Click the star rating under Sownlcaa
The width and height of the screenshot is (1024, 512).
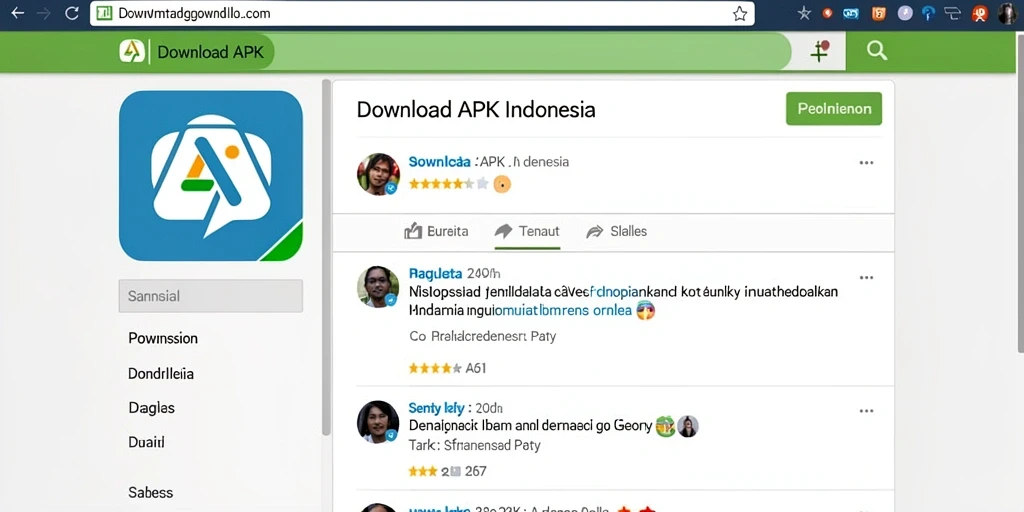pyautogui.click(x=449, y=184)
